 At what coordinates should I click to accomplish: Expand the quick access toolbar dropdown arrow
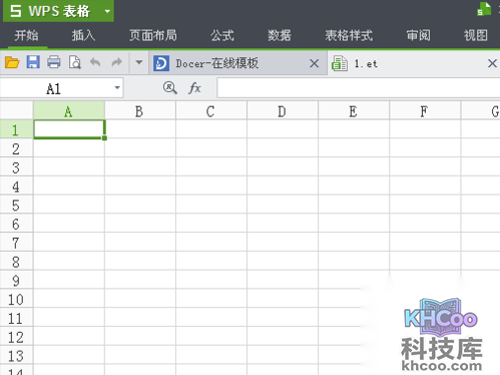pos(139,62)
